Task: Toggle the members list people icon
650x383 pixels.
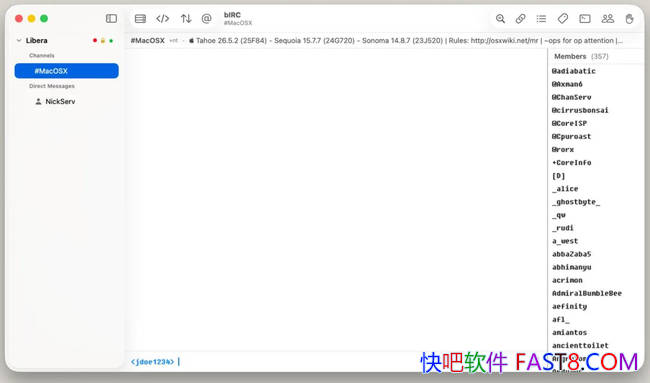Action: tap(608, 19)
